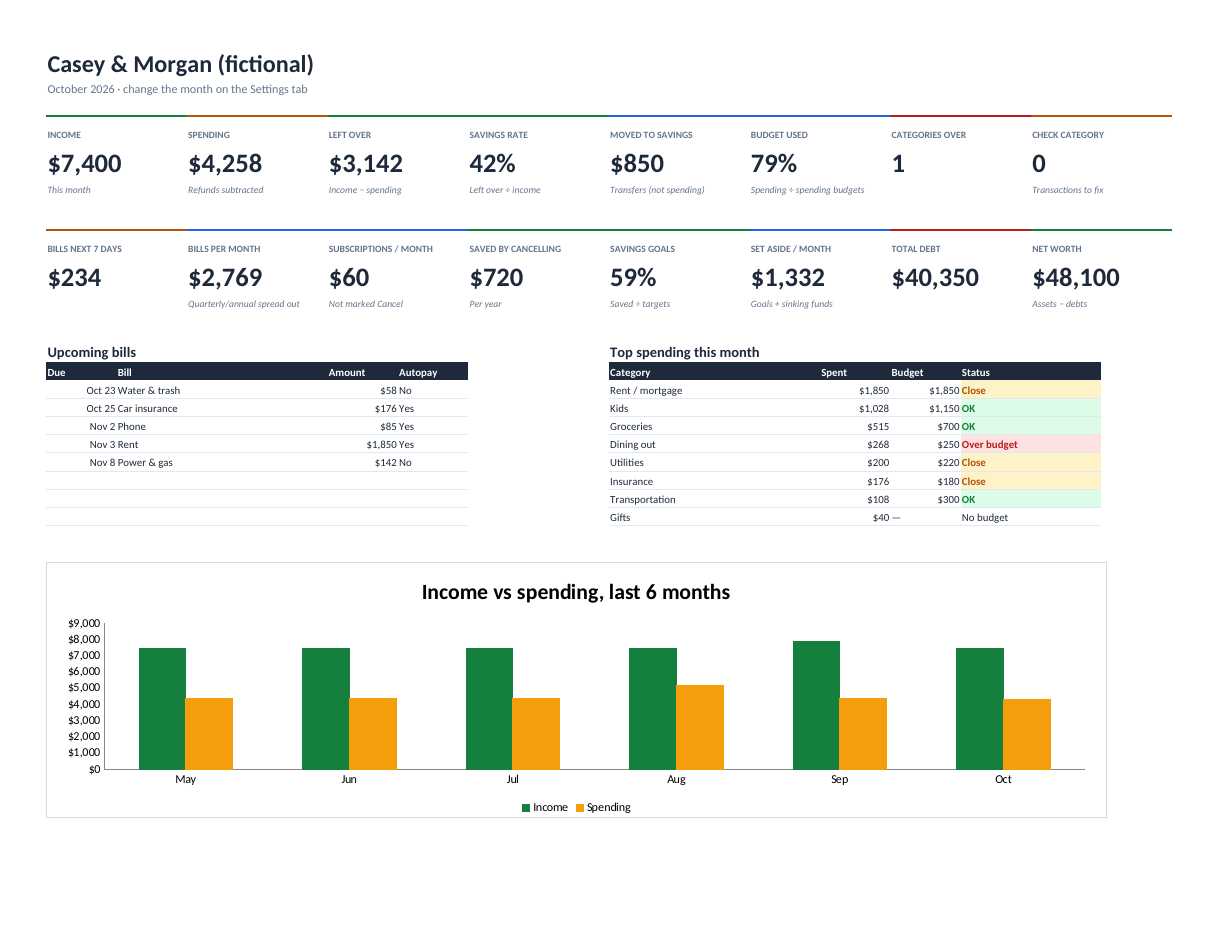Click the Left Over amount $3,142
This screenshot has height=935, width=1210.
[x=366, y=164]
